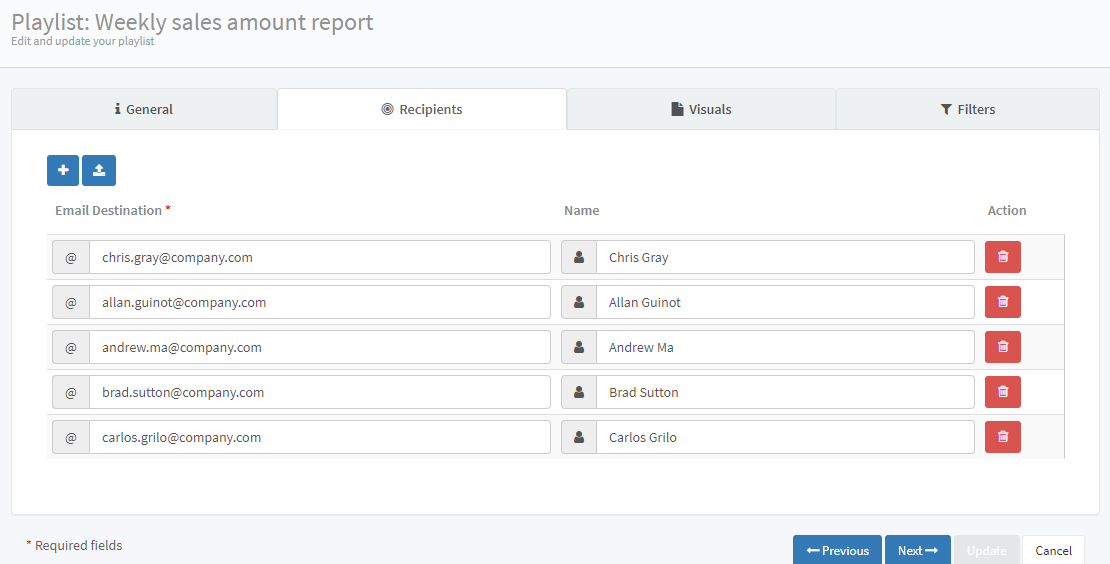The width and height of the screenshot is (1110, 564).
Task: Click the plus icon to add recipient
Action: pyautogui.click(x=63, y=170)
